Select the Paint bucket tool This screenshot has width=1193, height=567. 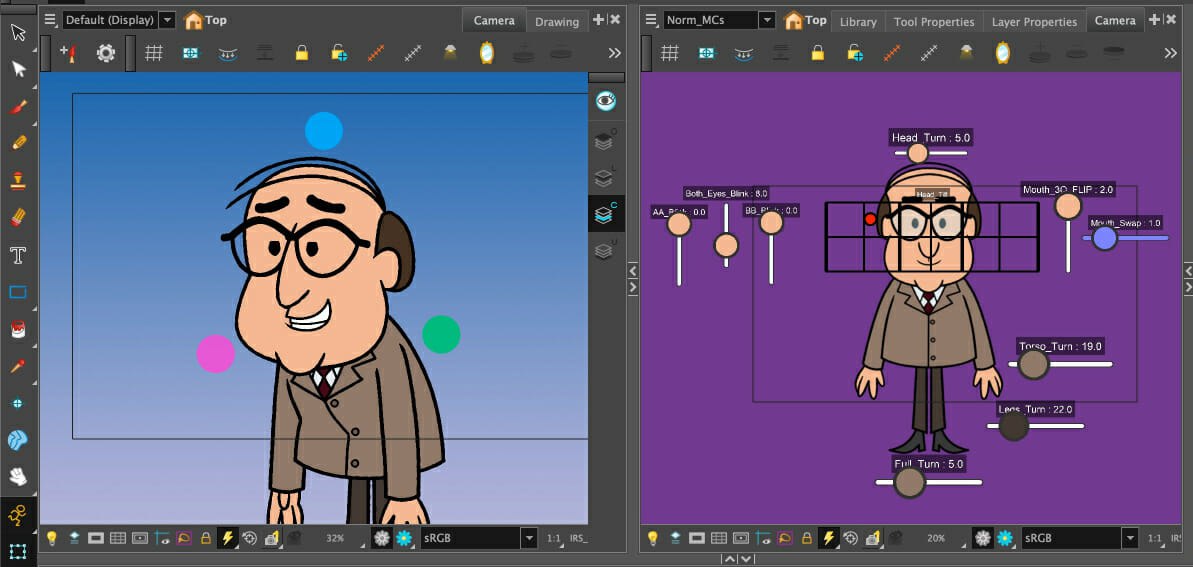click(x=18, y=329)
